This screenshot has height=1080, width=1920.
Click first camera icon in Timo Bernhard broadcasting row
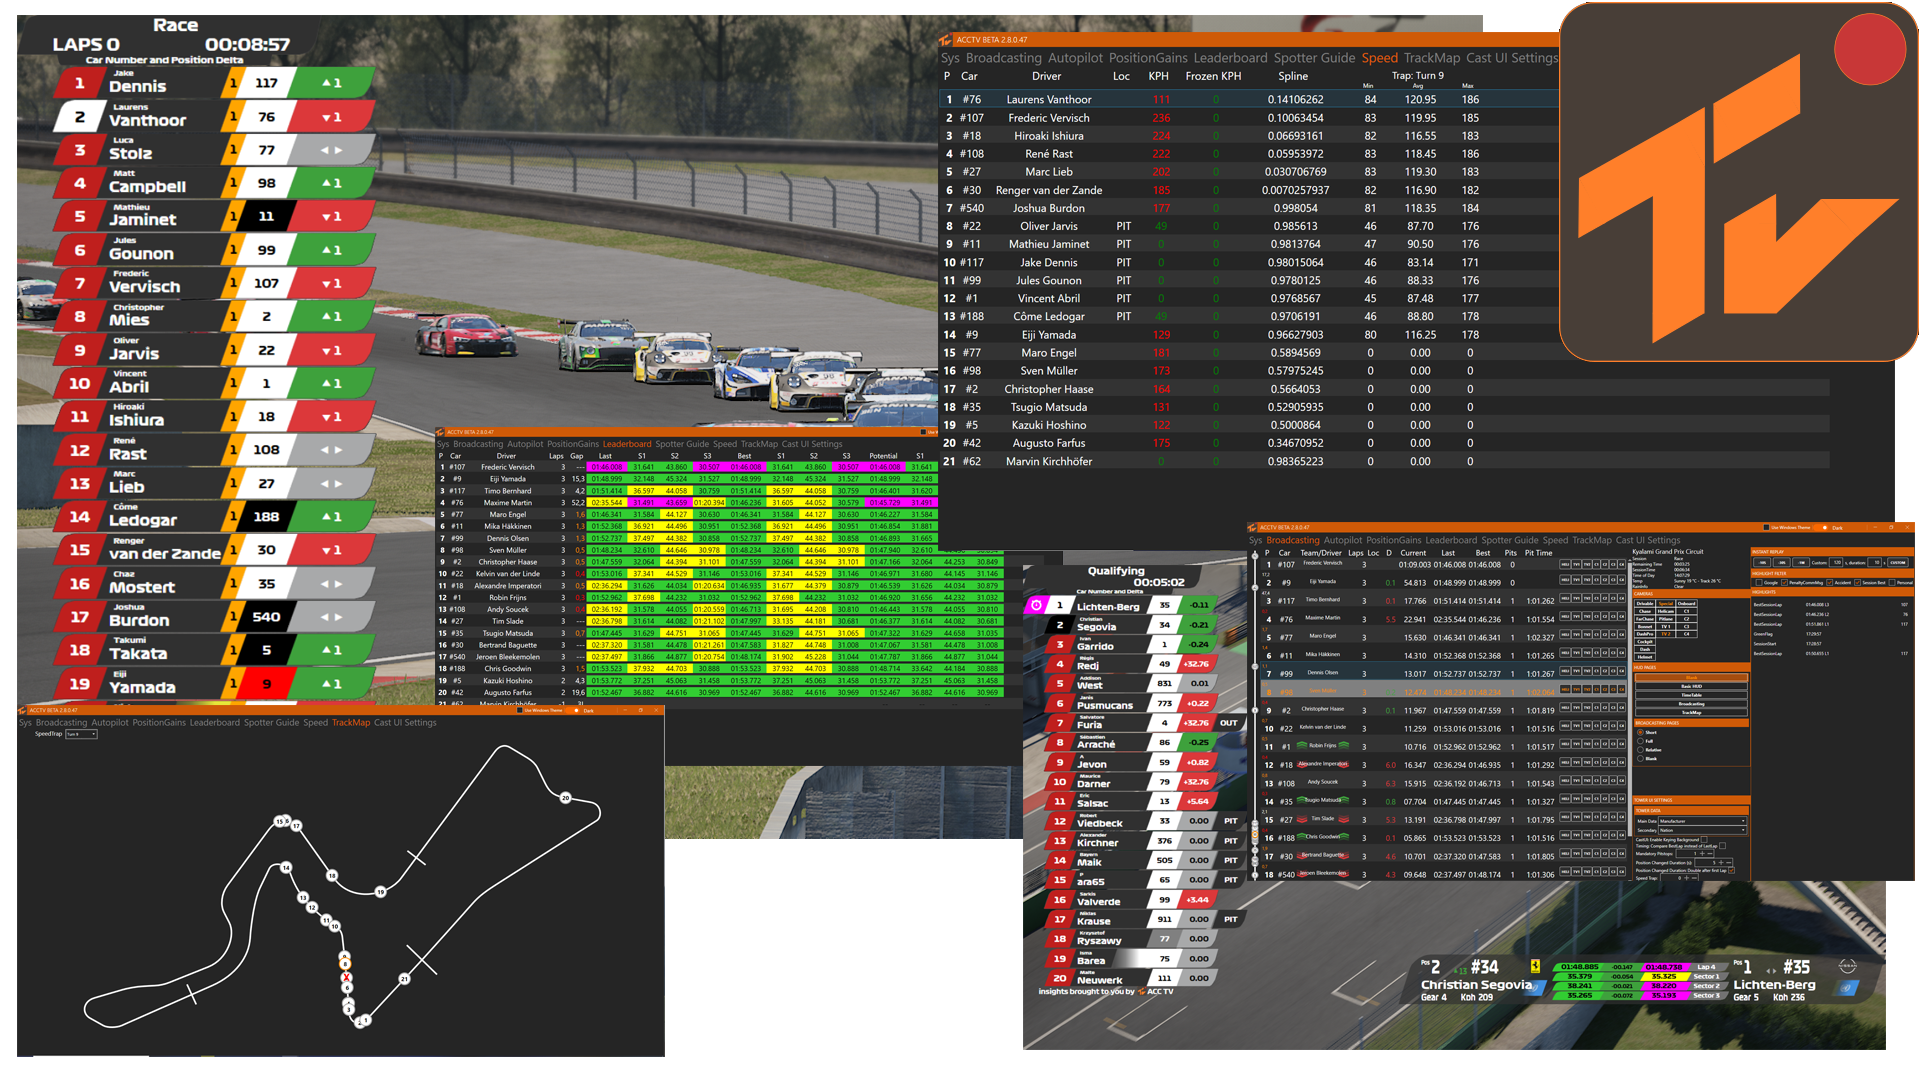point(1565,598)
